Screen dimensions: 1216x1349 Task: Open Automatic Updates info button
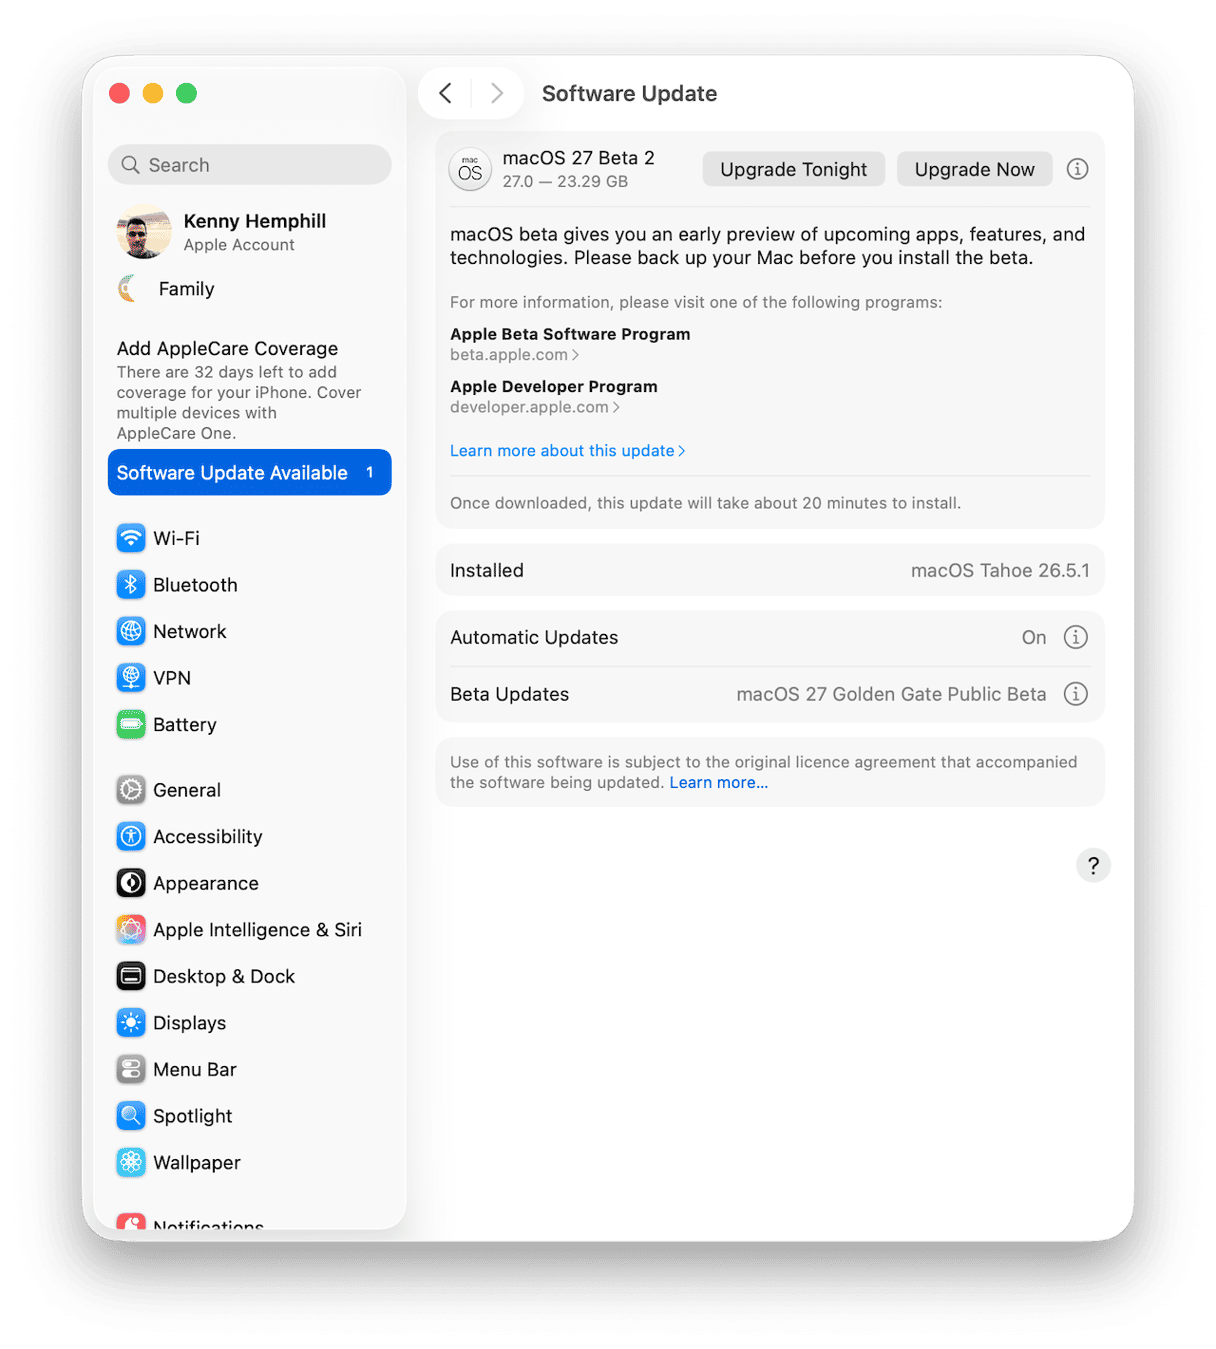(x=1075, y=637)
